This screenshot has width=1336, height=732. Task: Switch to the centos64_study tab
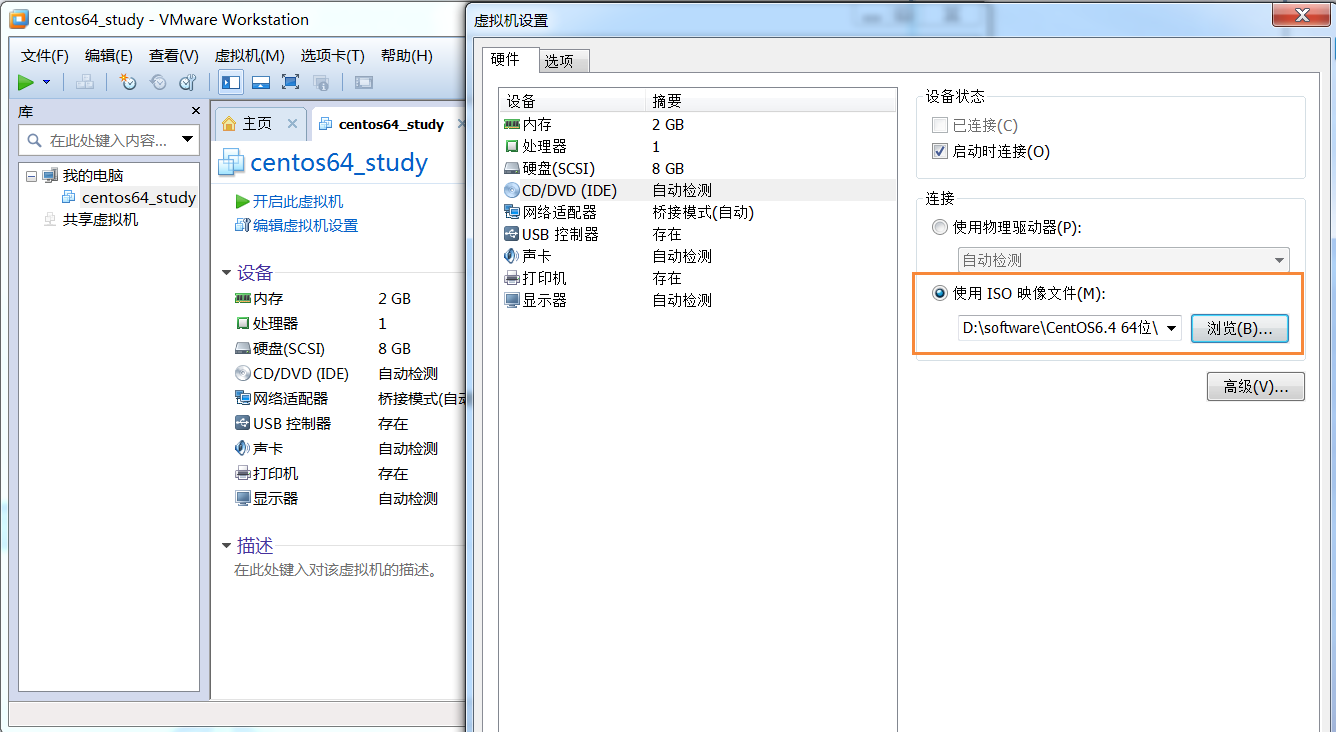point(391,124)
